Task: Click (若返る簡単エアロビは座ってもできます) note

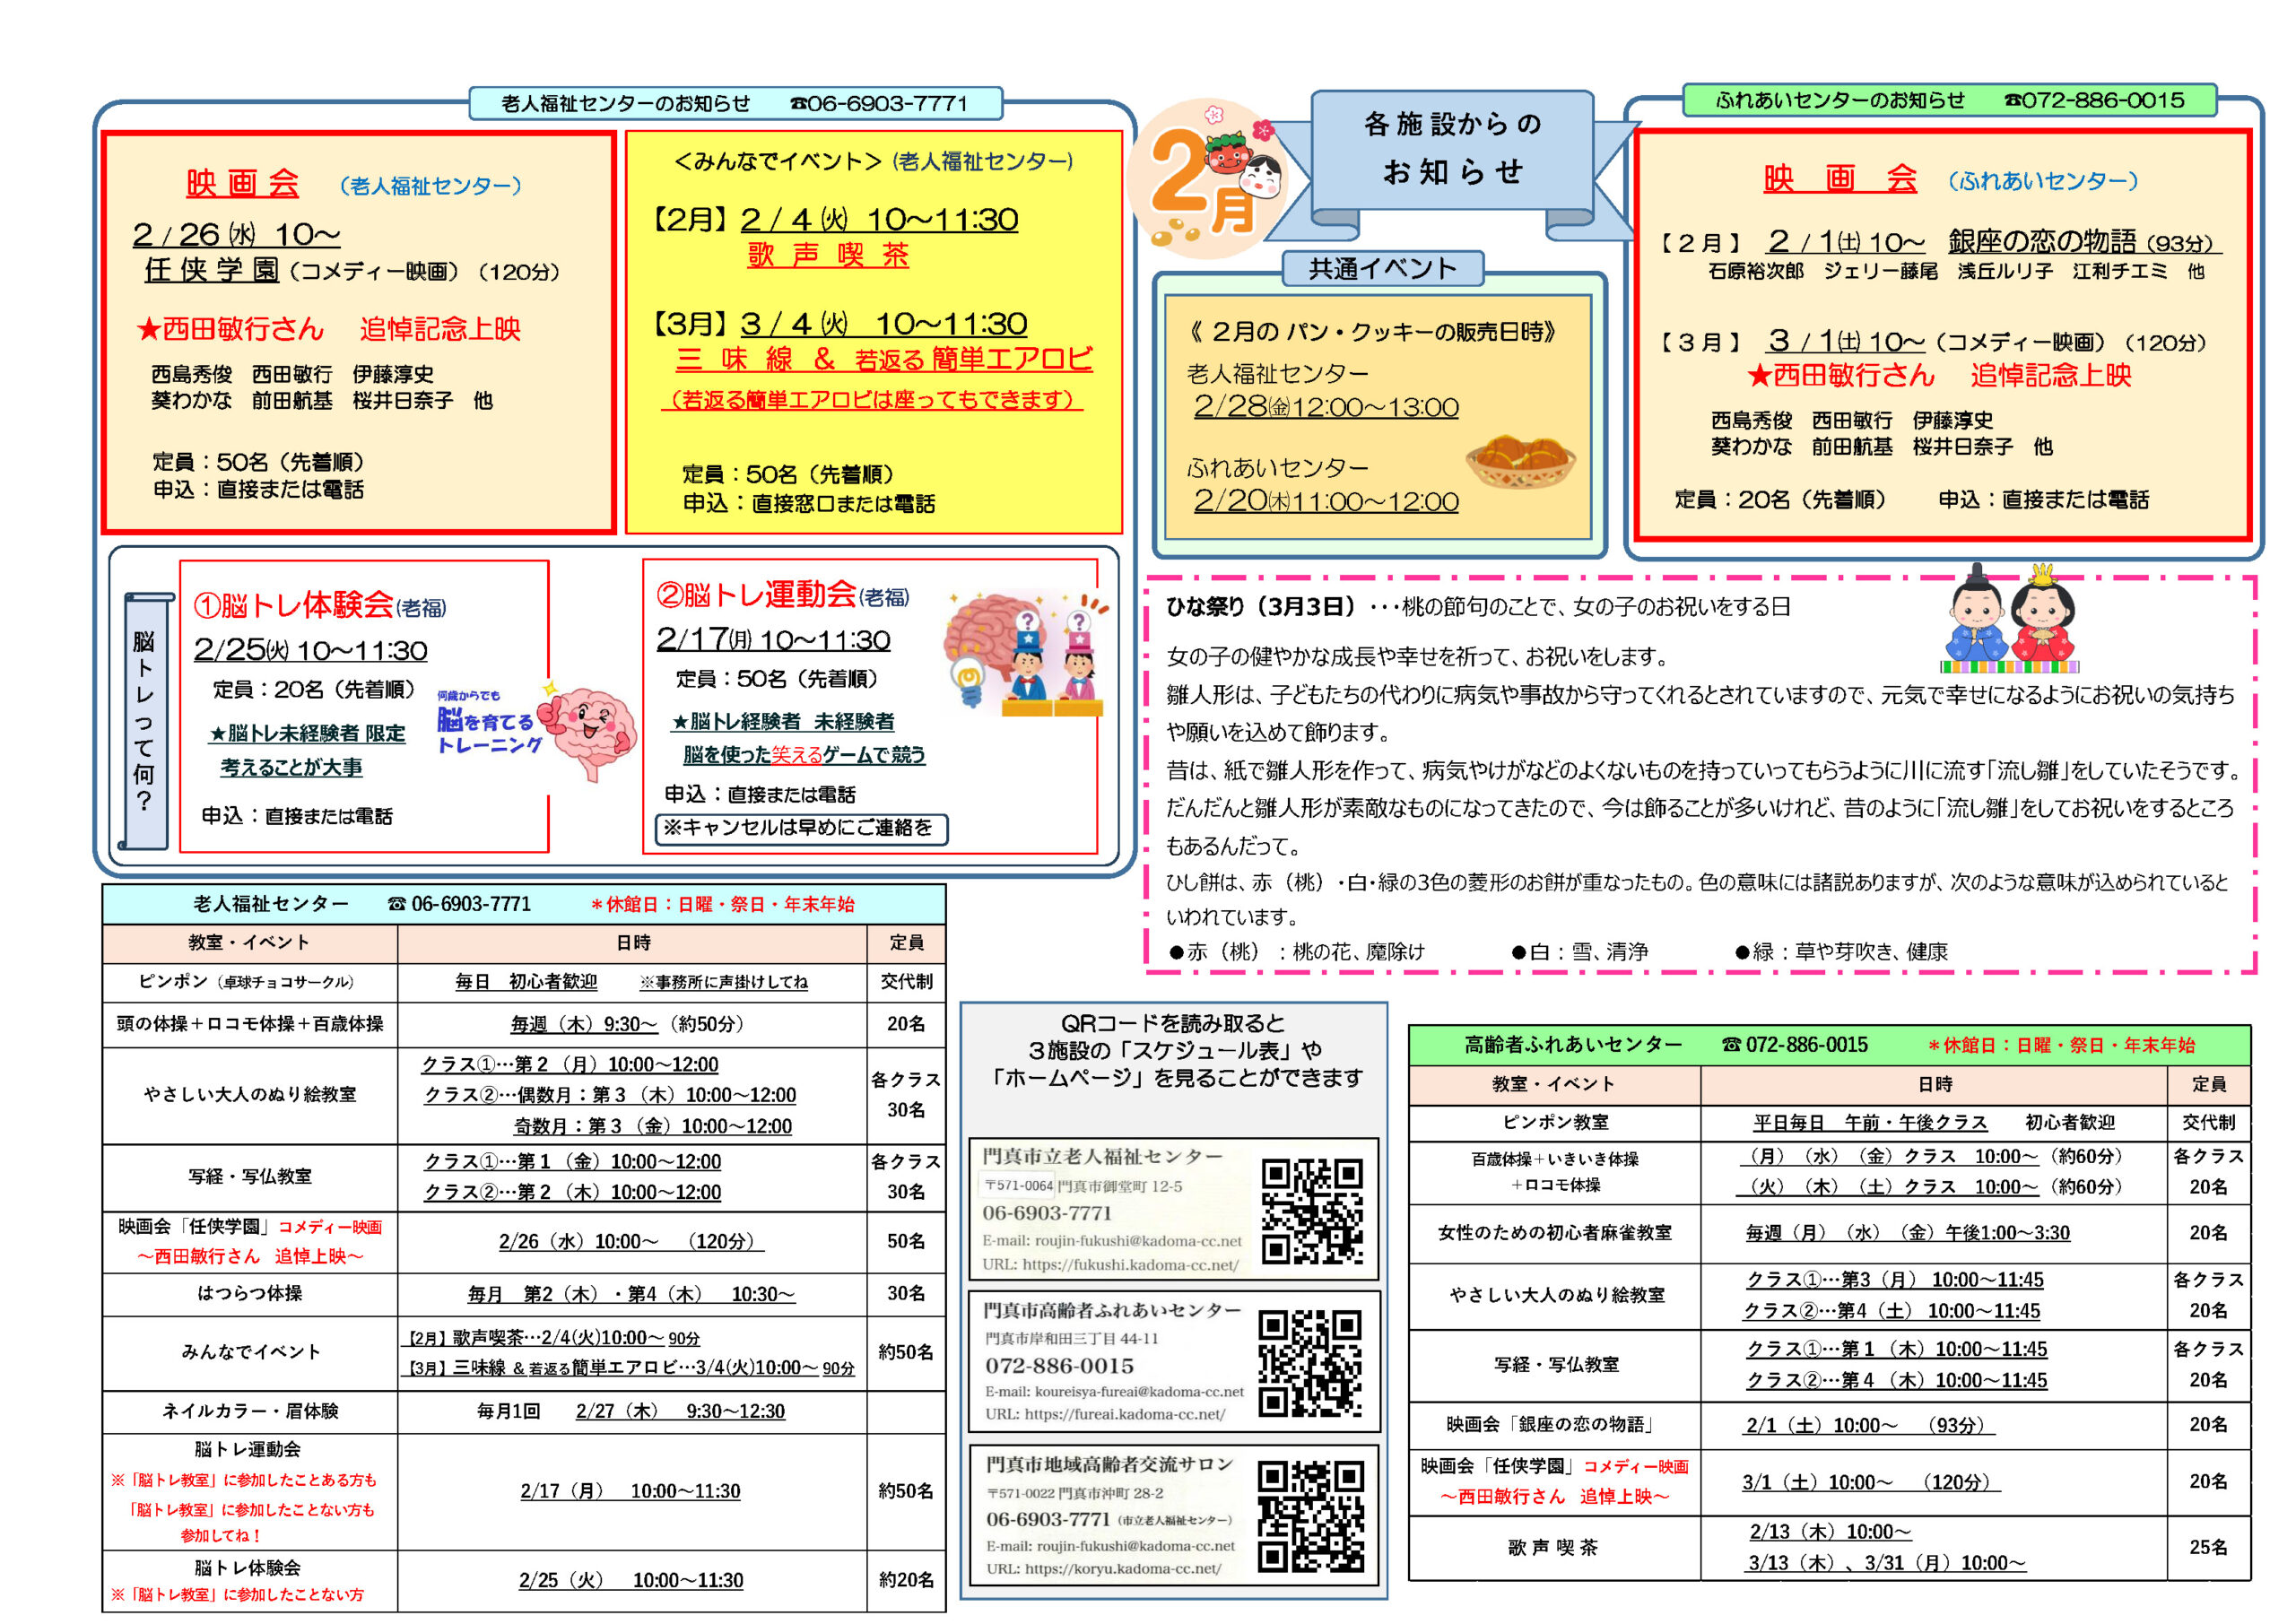Action: (x=872, y=399)
